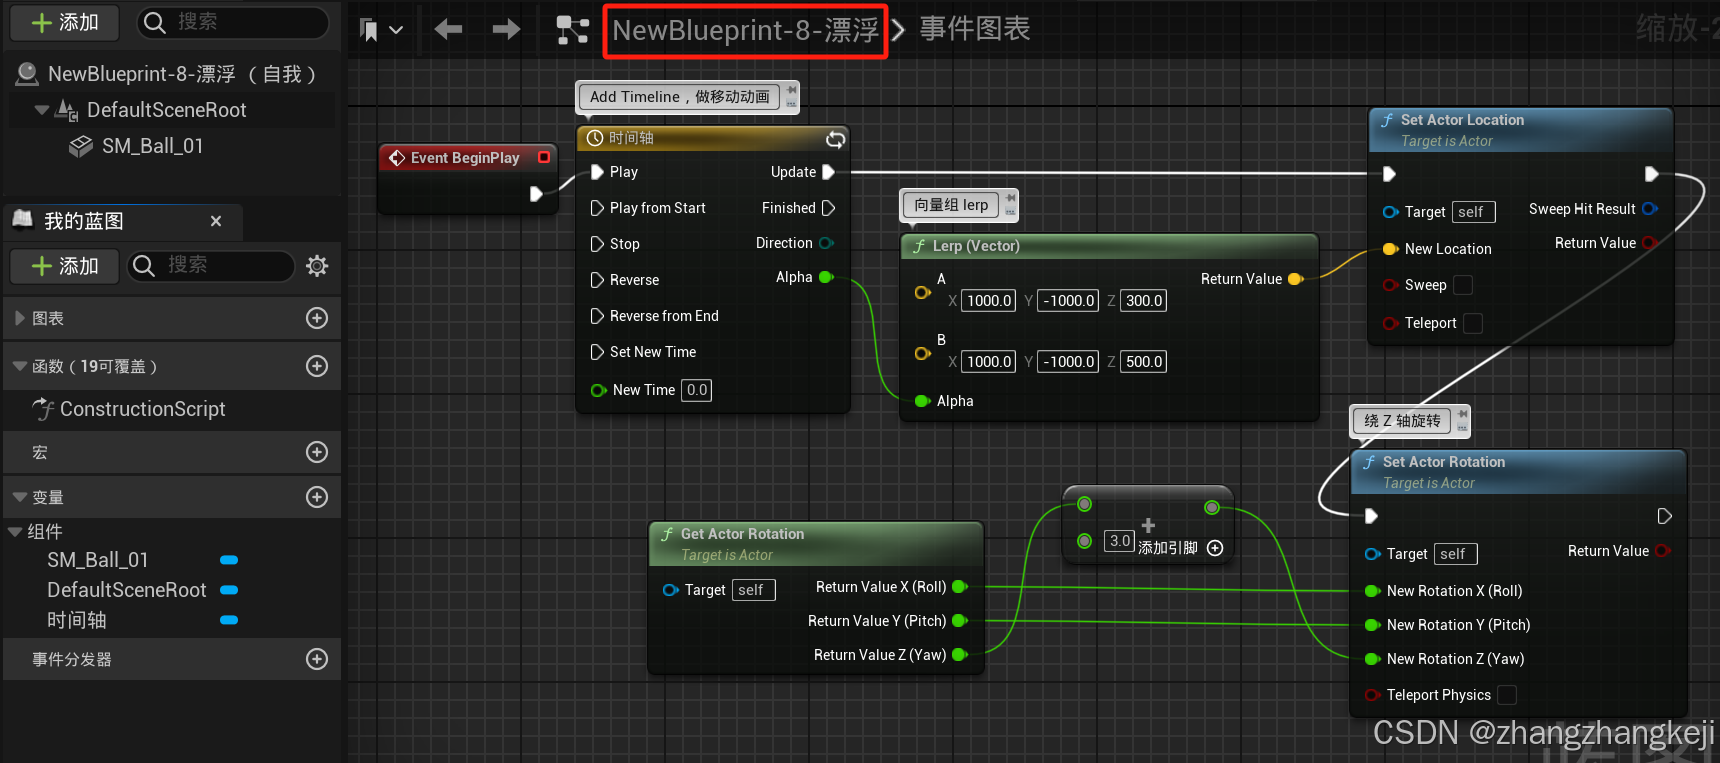This screenshot has width=1720, height=763.
Task: Click Play from Start exec pin
Action: coord(597,208)
